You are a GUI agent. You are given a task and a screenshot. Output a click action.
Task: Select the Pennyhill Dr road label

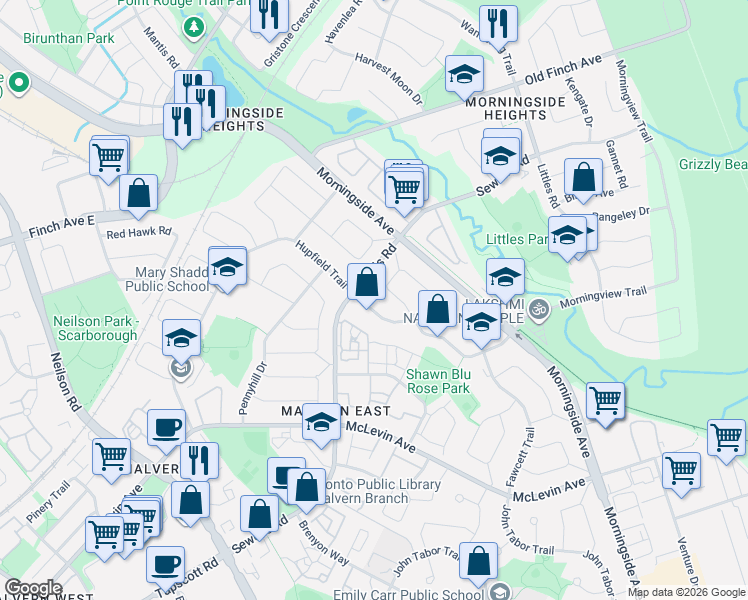click(253, 388)
